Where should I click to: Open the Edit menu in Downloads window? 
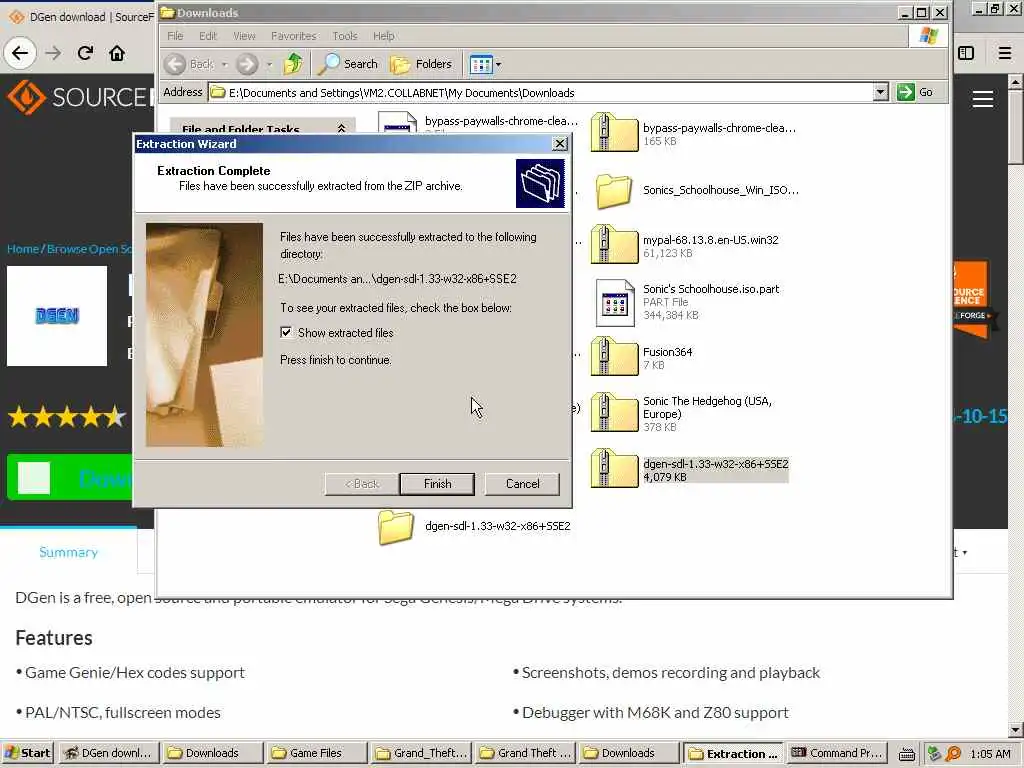(208, 36)
